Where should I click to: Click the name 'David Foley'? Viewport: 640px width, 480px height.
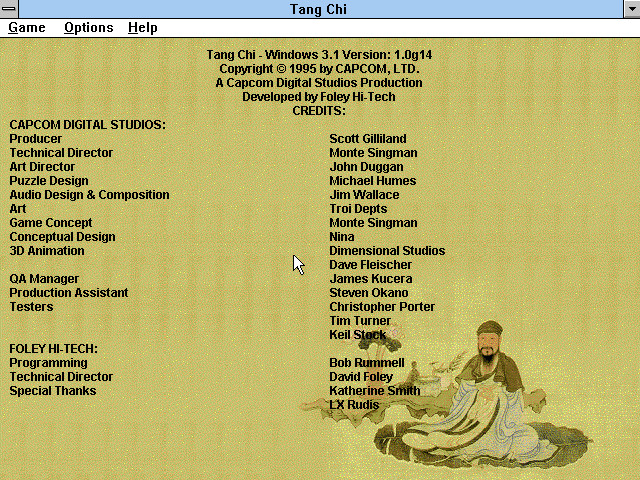[x=361, y=377]
